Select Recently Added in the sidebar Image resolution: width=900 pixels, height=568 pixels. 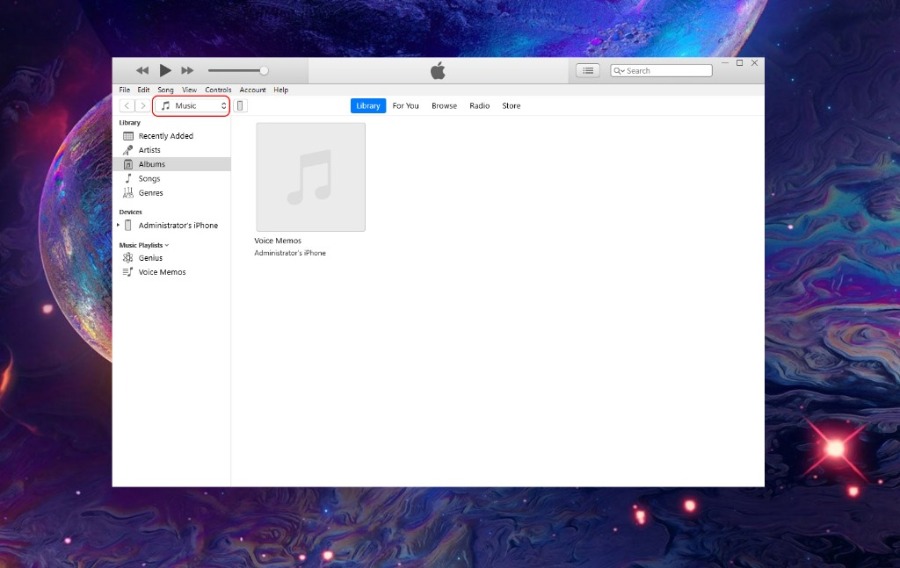coord(172,136)
